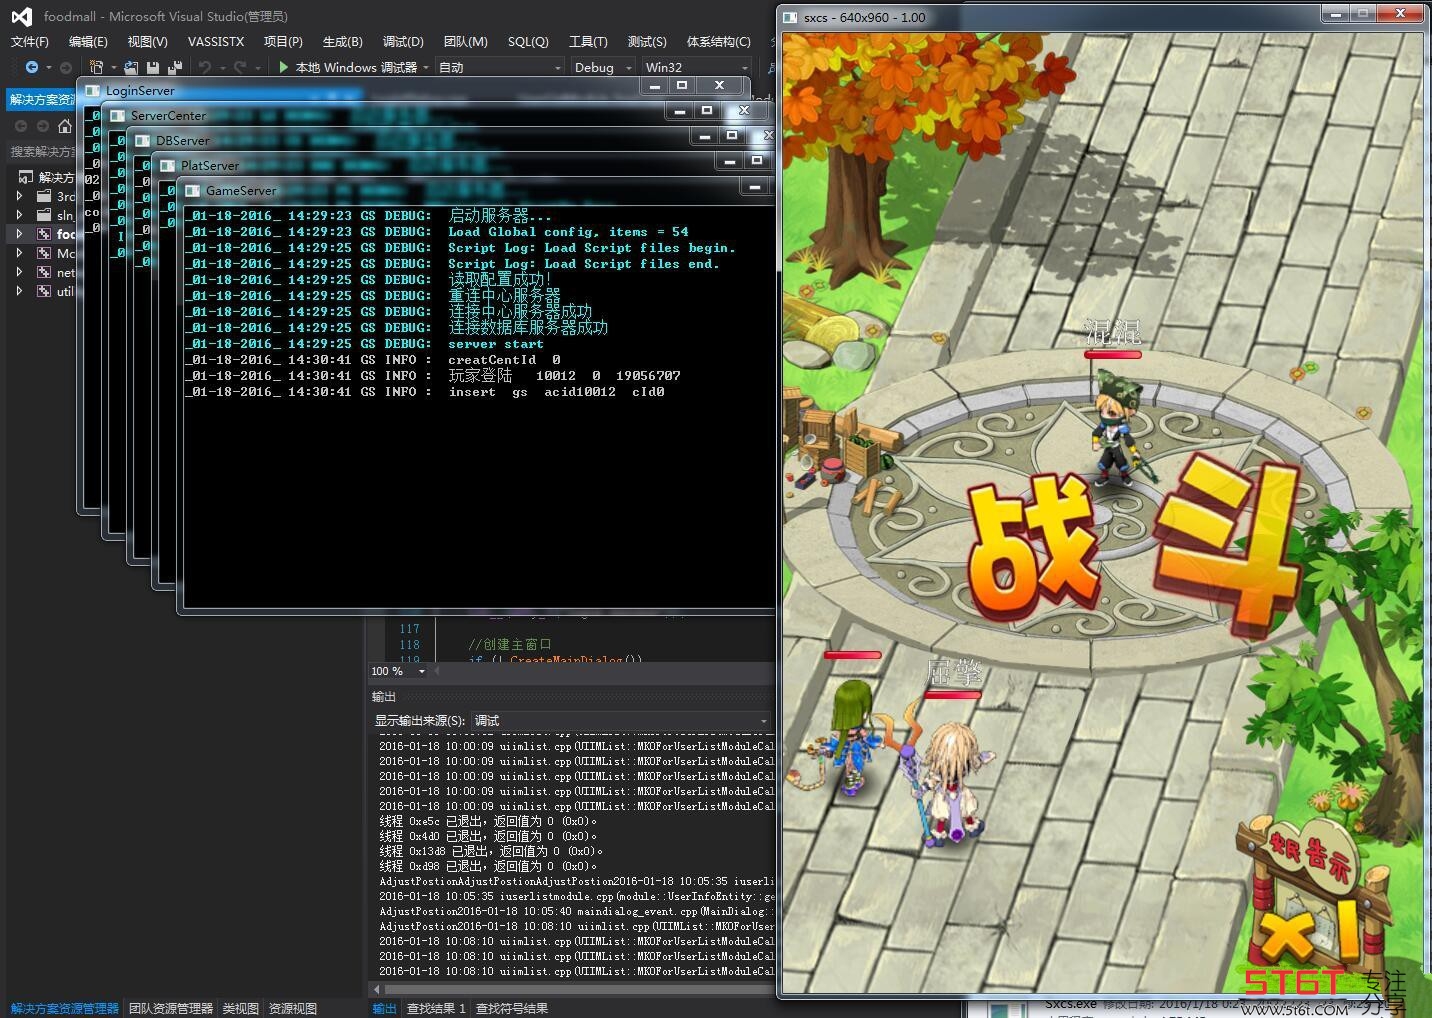
Task: Open the 测试(S) menu
Action: 647,41
